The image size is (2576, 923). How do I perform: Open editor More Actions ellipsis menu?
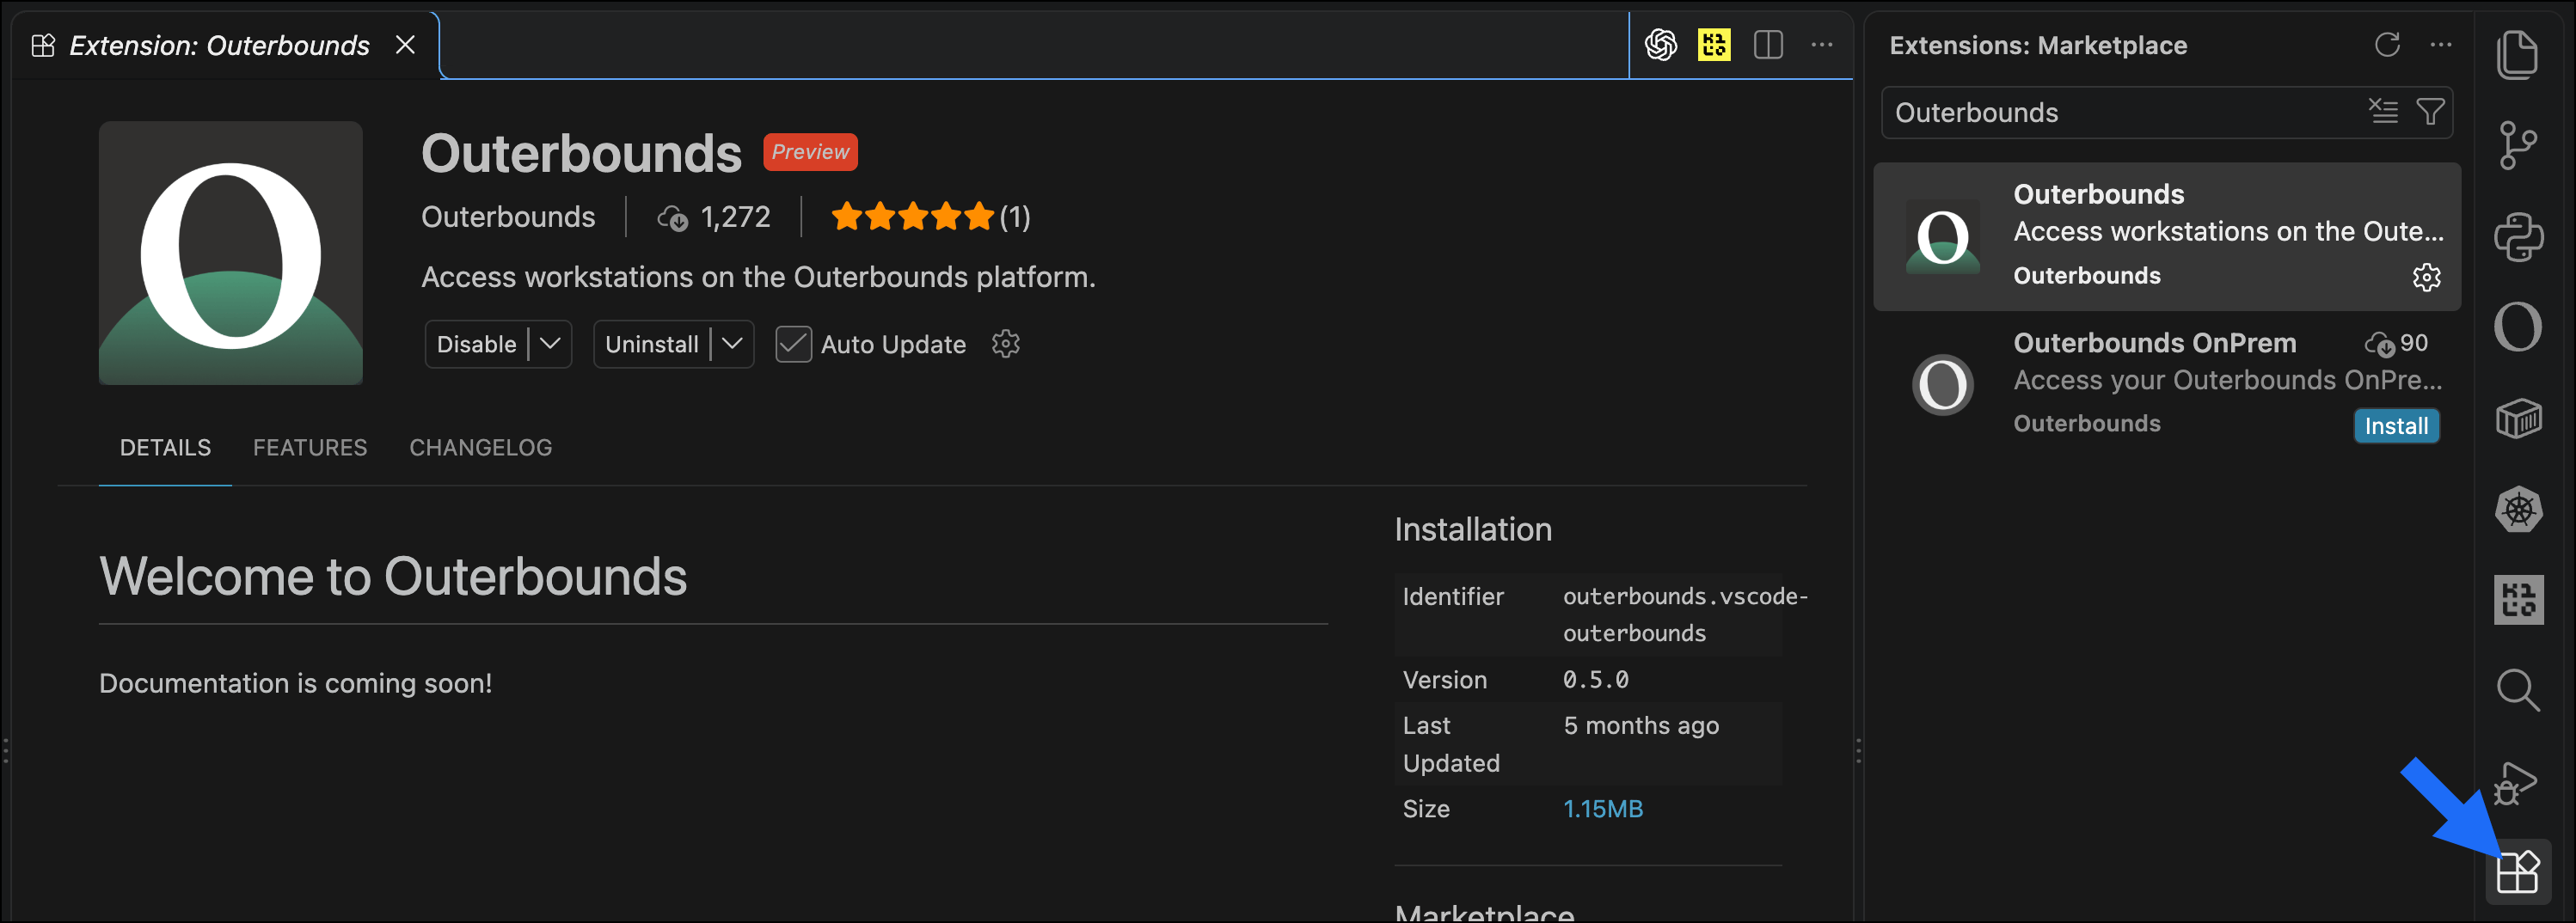coord(1822,45)
